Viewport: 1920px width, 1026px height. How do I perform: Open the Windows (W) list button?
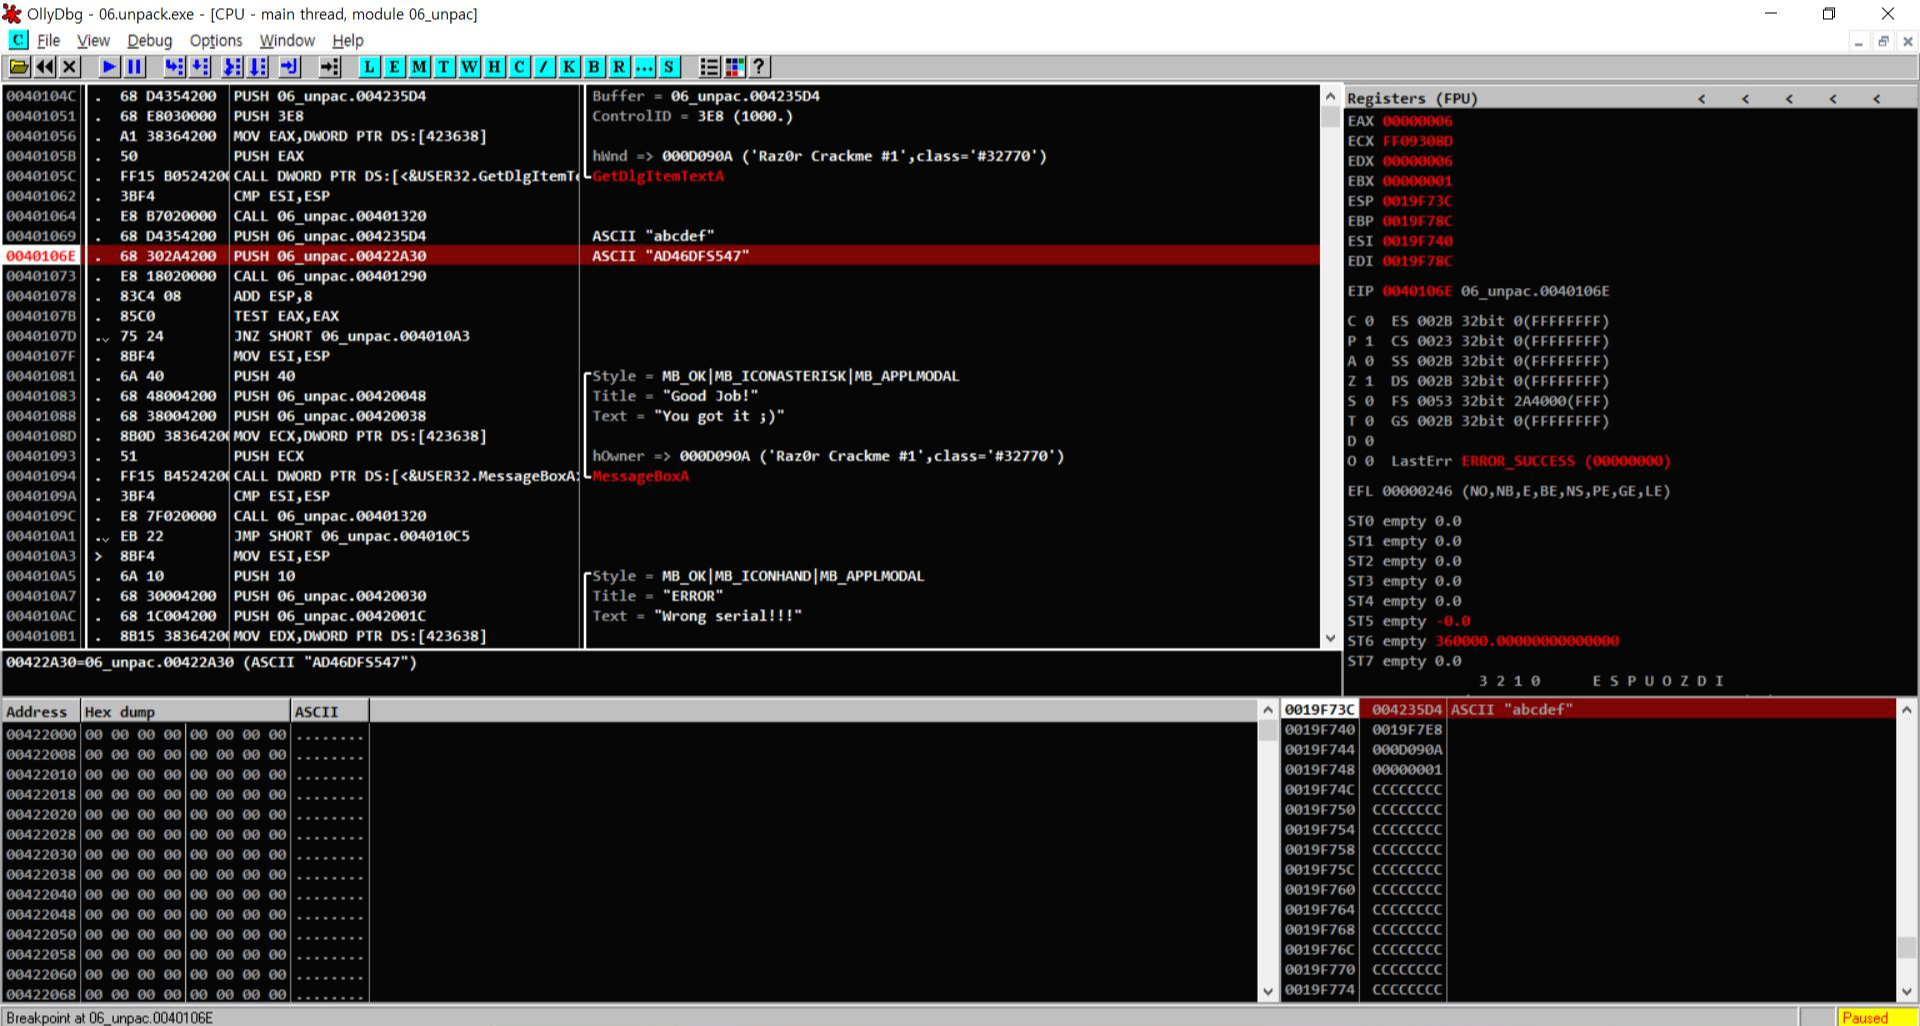click(469, 67)
